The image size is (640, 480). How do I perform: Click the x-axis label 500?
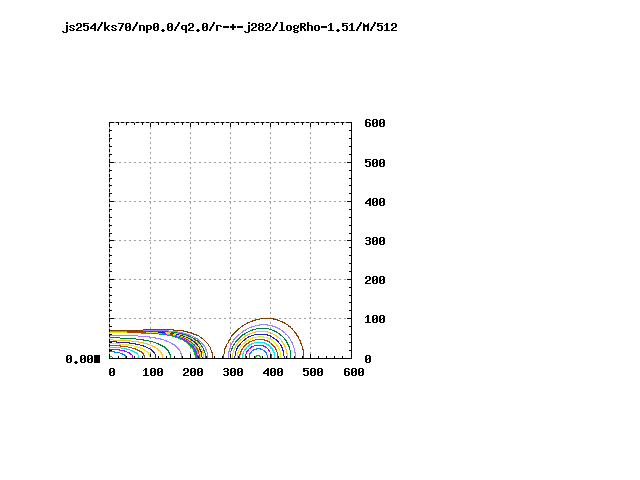pyautogui.click(x=313, y=372)
